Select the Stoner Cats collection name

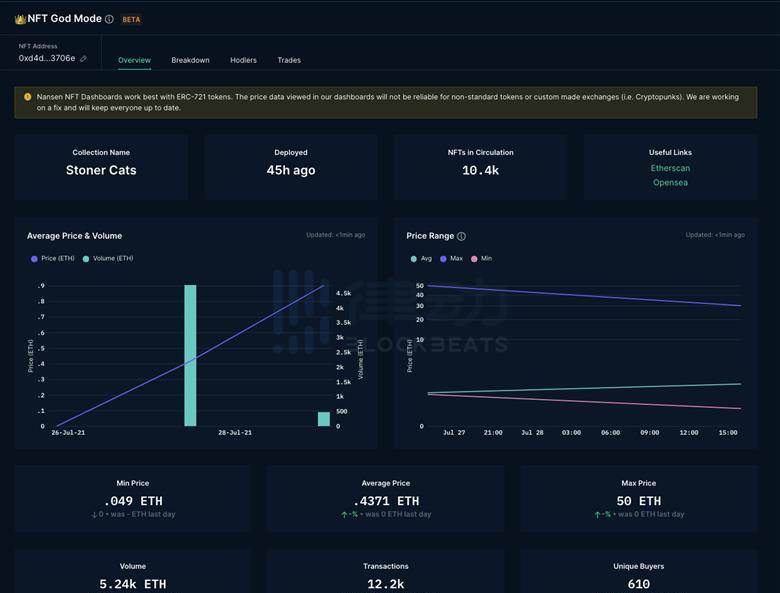101,170
